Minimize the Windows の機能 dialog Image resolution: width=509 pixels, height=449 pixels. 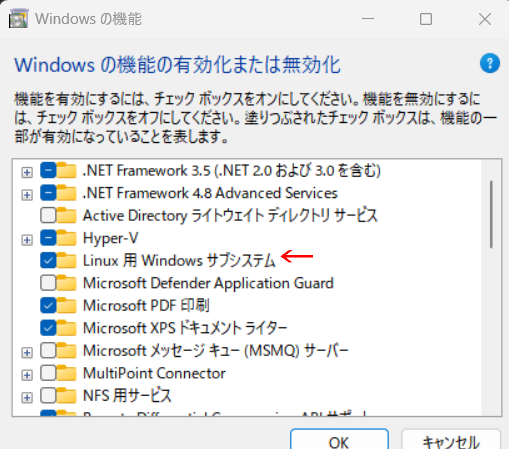pyautogui.click(x=368, y=19)
